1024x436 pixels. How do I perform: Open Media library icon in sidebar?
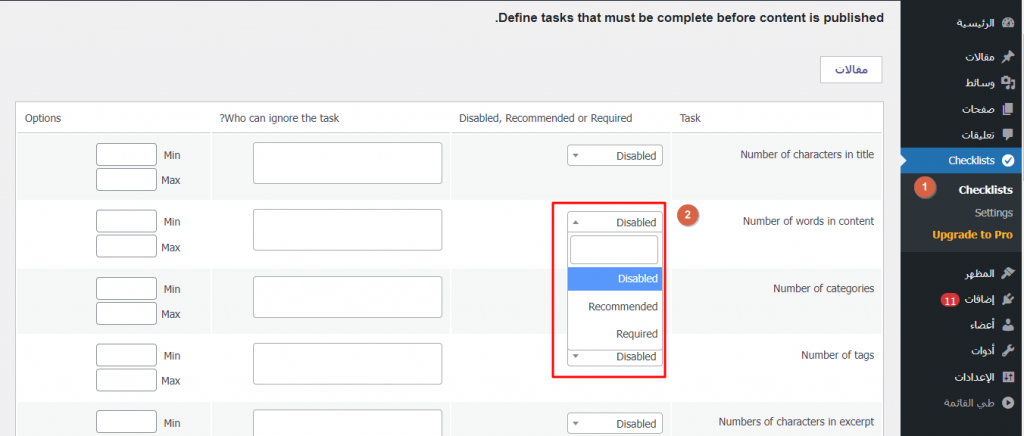pos(1007,82)
